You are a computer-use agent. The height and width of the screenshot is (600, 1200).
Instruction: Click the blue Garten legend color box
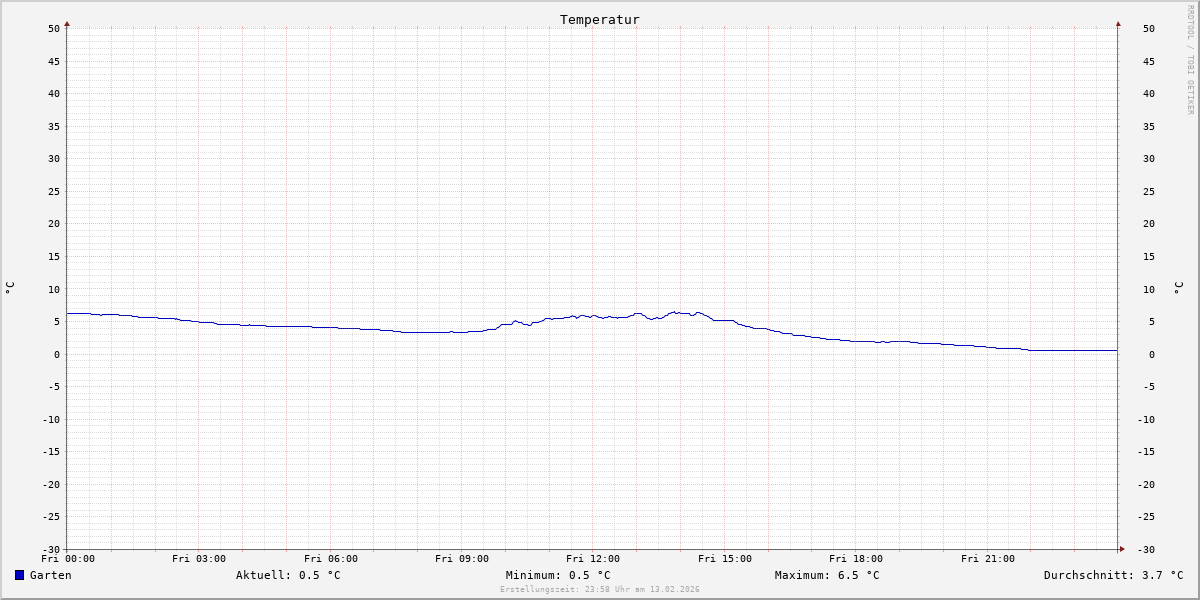[x=19, y=575]
